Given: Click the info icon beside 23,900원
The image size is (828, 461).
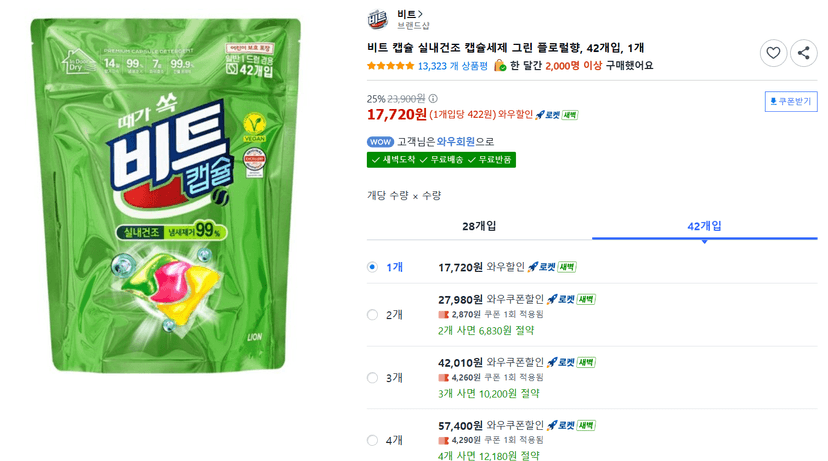Looking at the screenshot, I should (x=433, y=98).
